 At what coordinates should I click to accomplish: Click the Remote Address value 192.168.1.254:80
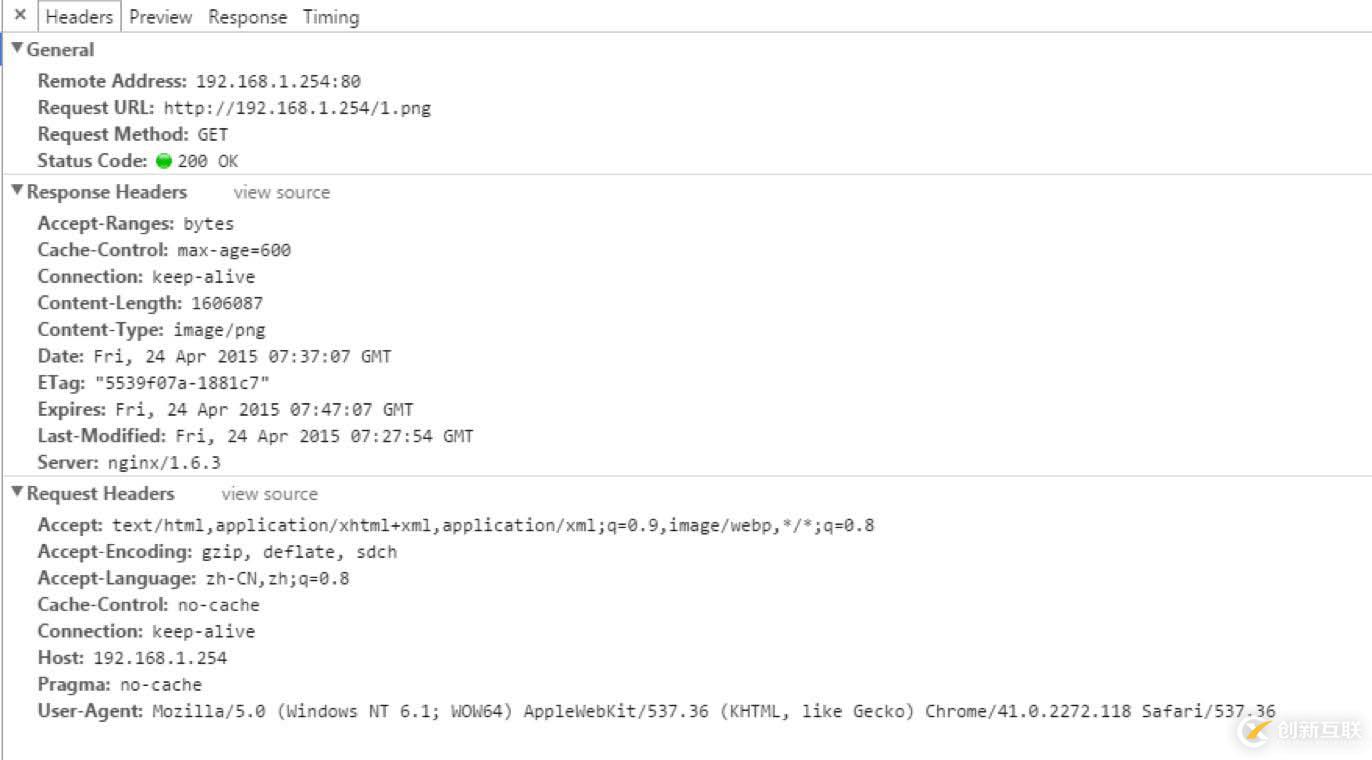[x=278, y=81]
